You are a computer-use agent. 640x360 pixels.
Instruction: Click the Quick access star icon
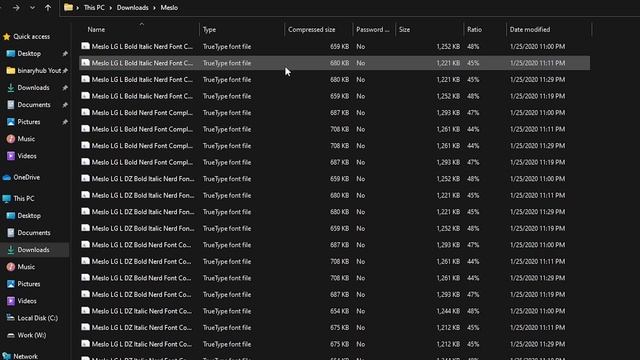(x=7, y=37)
